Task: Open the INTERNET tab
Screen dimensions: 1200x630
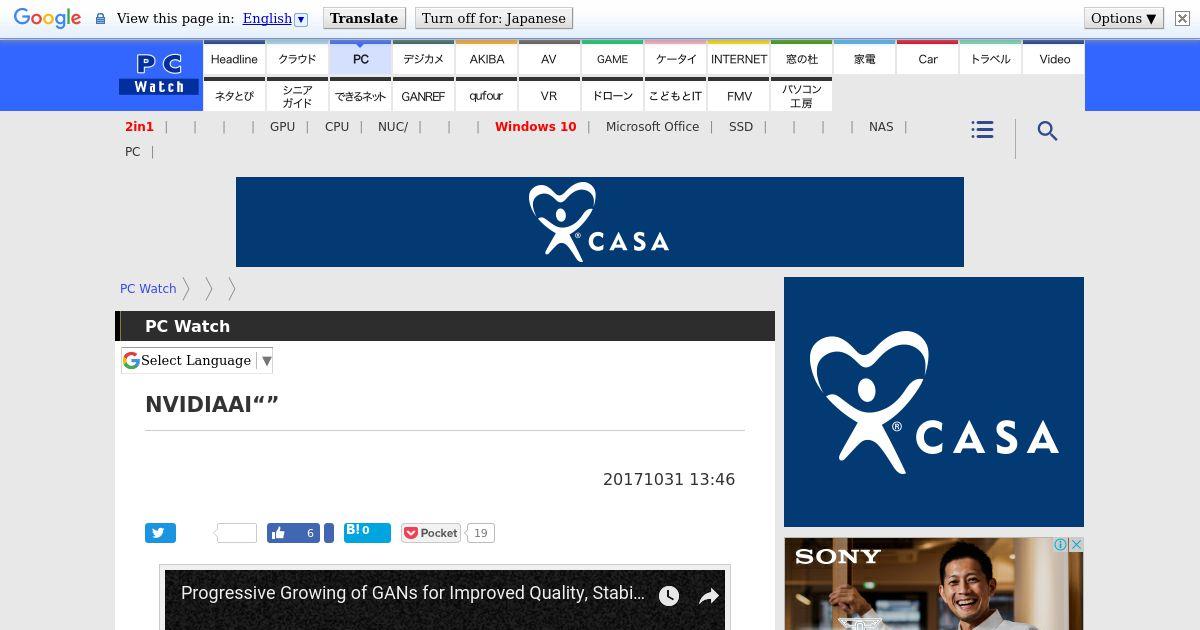Action: pos(739,58)
